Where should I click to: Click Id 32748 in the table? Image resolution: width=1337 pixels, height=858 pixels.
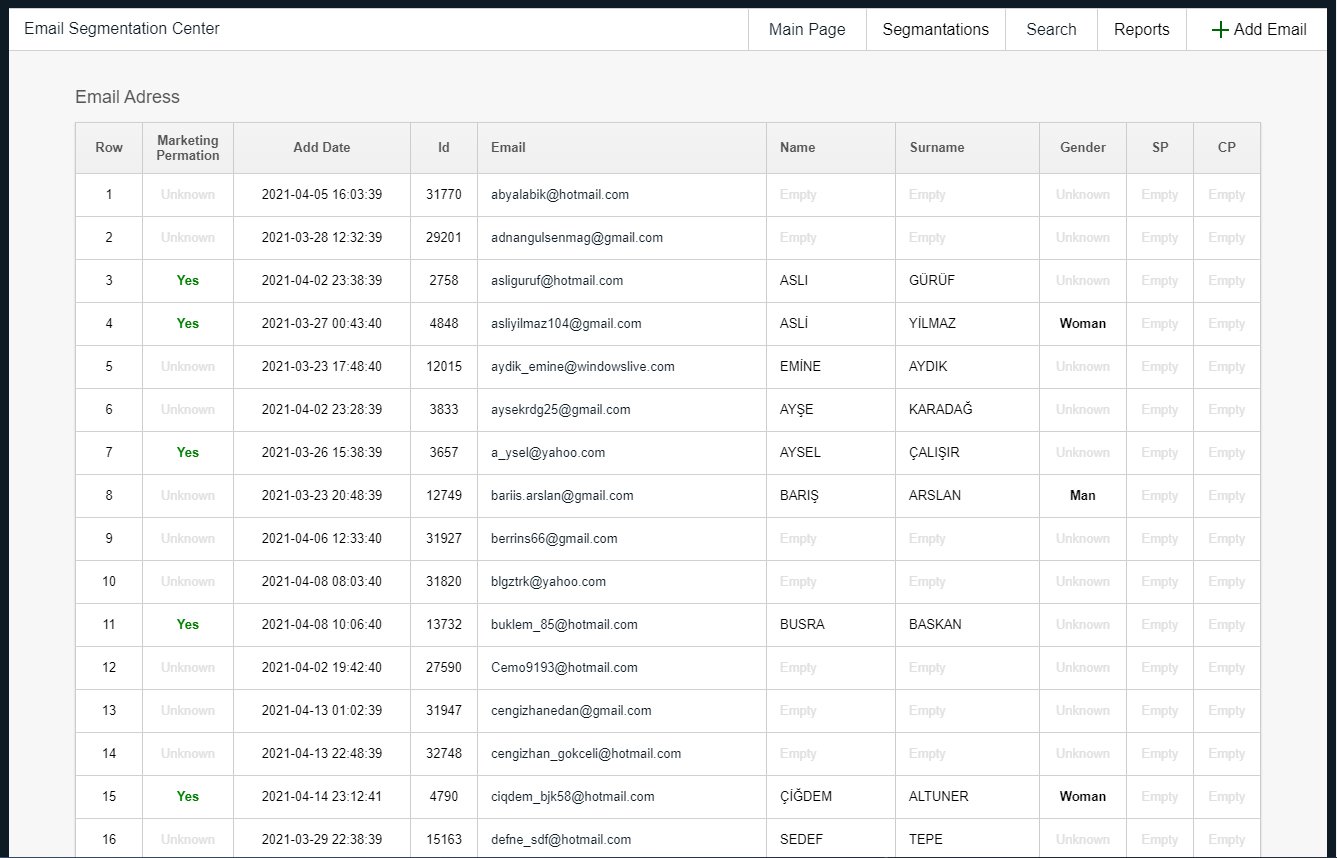(x=444, y=754)
